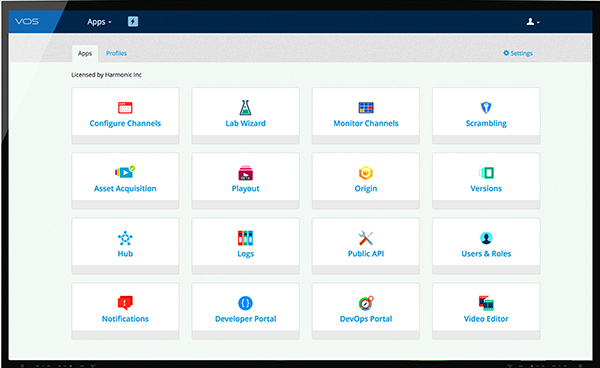Image resolution: width=600 pixels, height=368 pixels.
Task: Click the Settings gear icon
Action: 506,53
